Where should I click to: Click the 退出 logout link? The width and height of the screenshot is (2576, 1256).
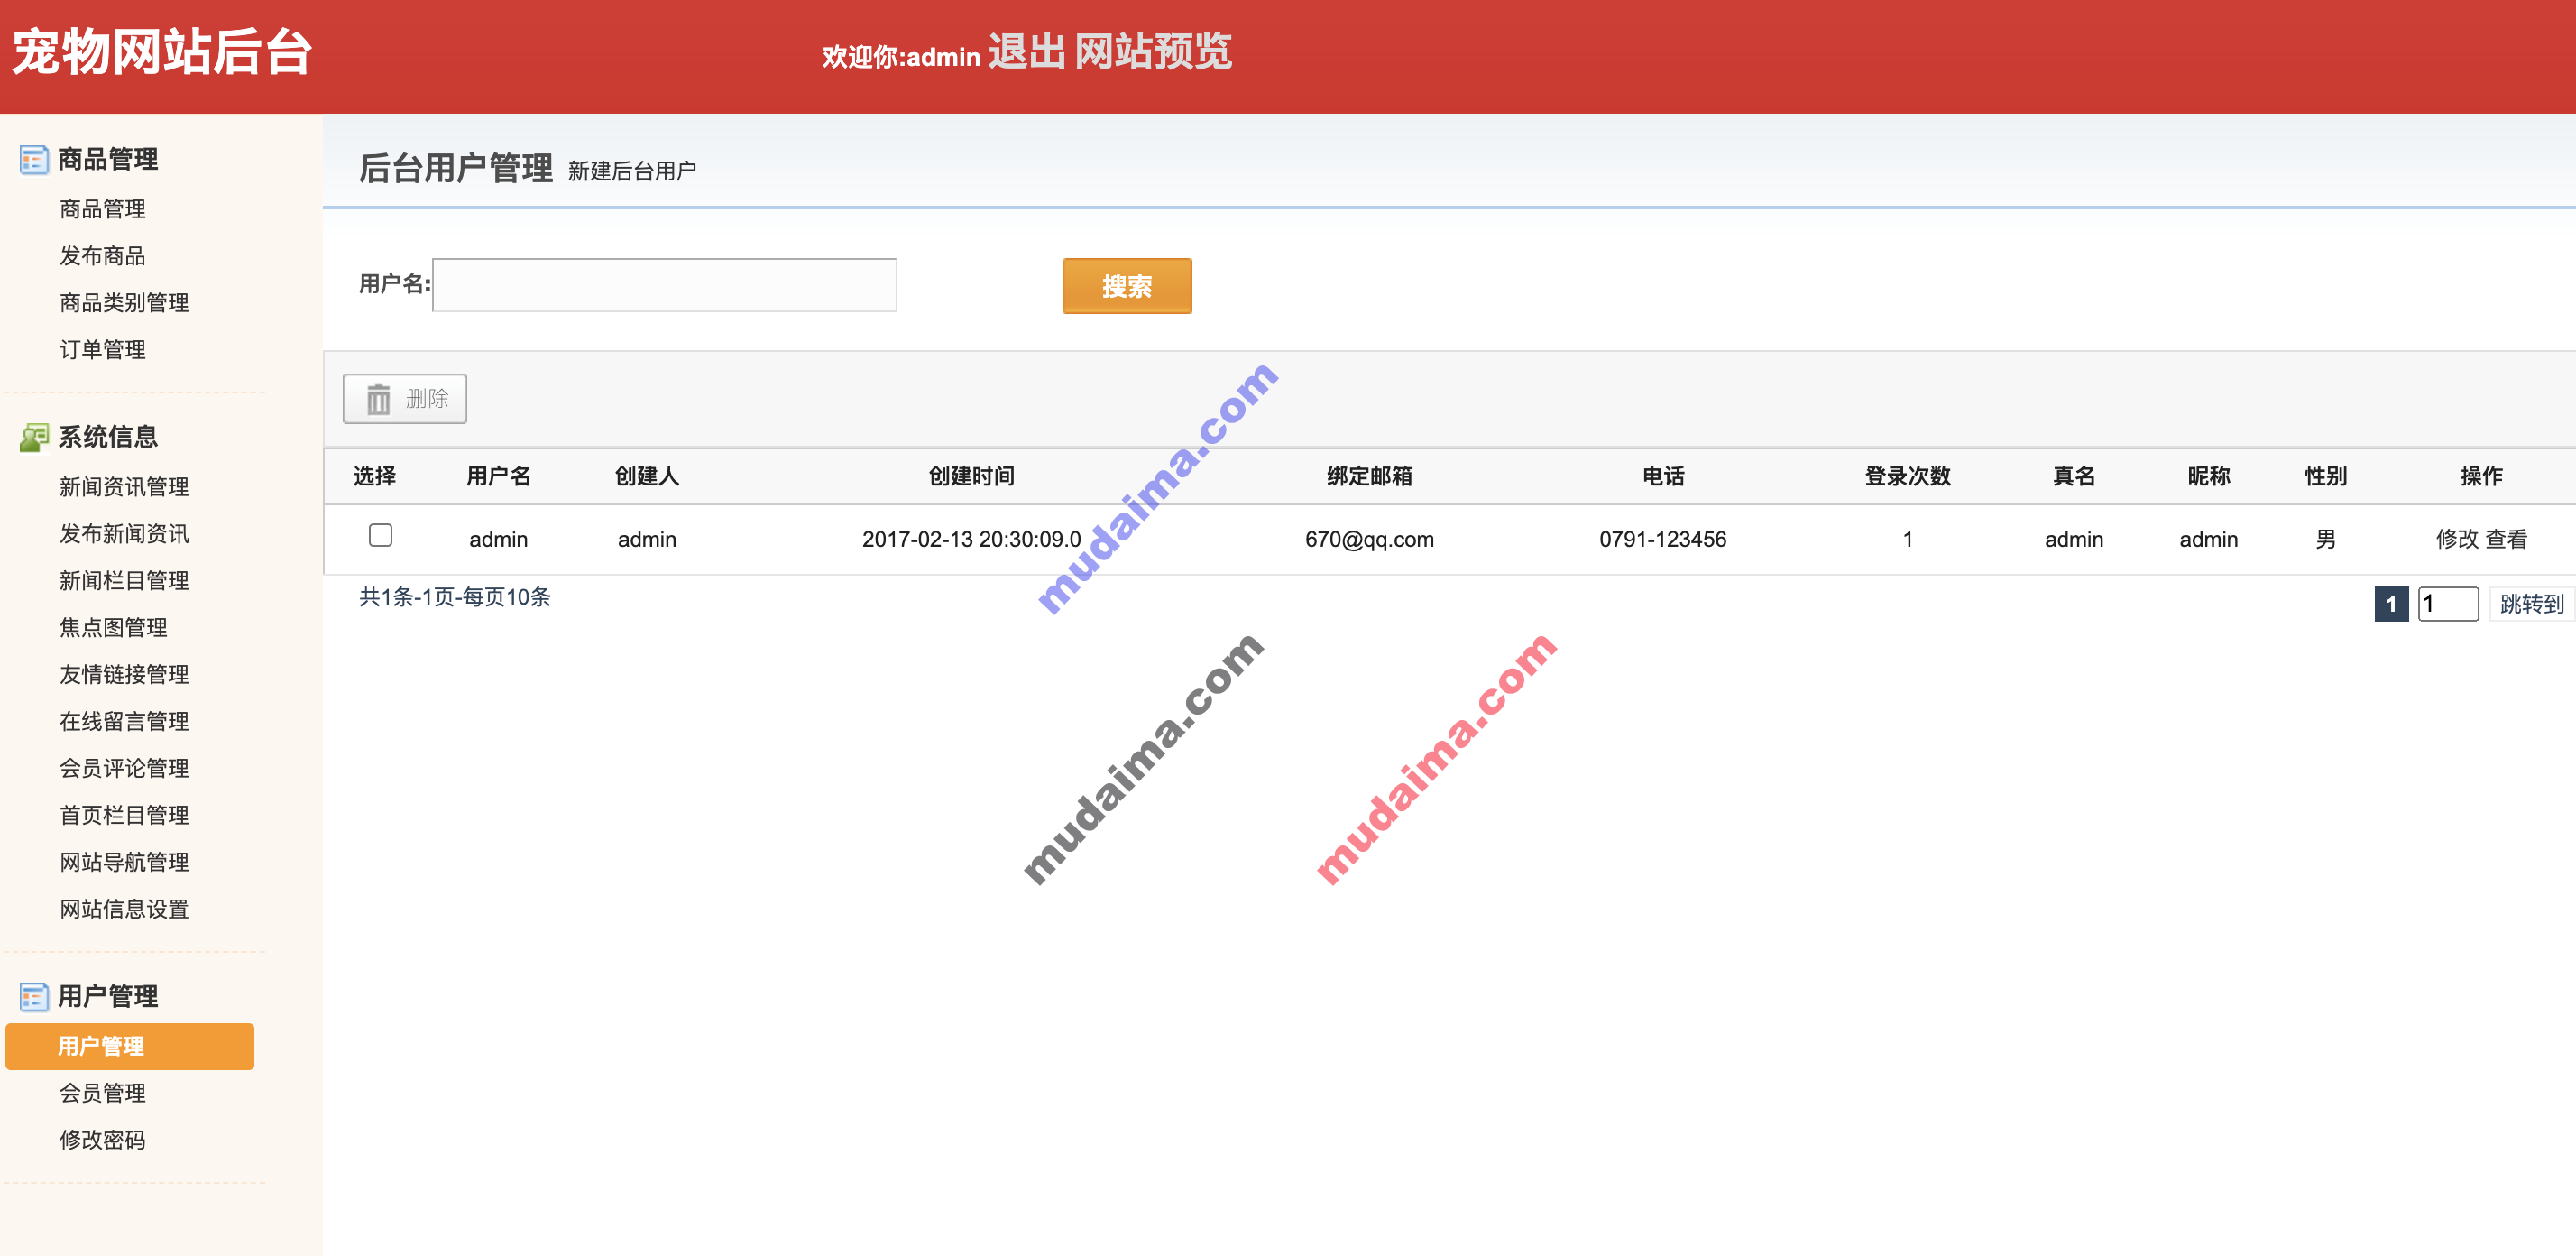[1027, 52]
